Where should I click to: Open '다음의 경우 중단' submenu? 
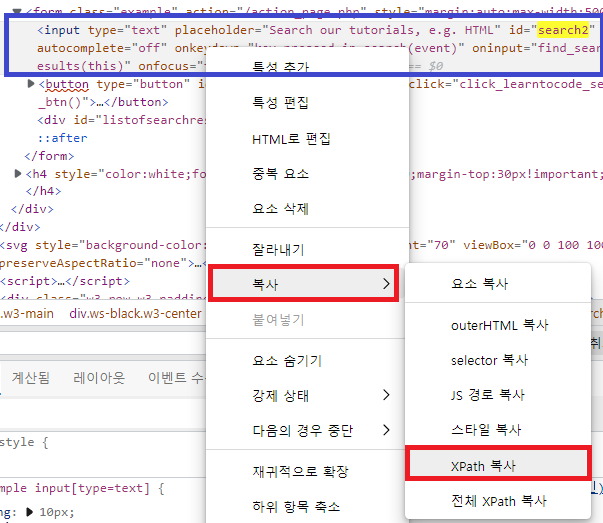pos(307,430)
